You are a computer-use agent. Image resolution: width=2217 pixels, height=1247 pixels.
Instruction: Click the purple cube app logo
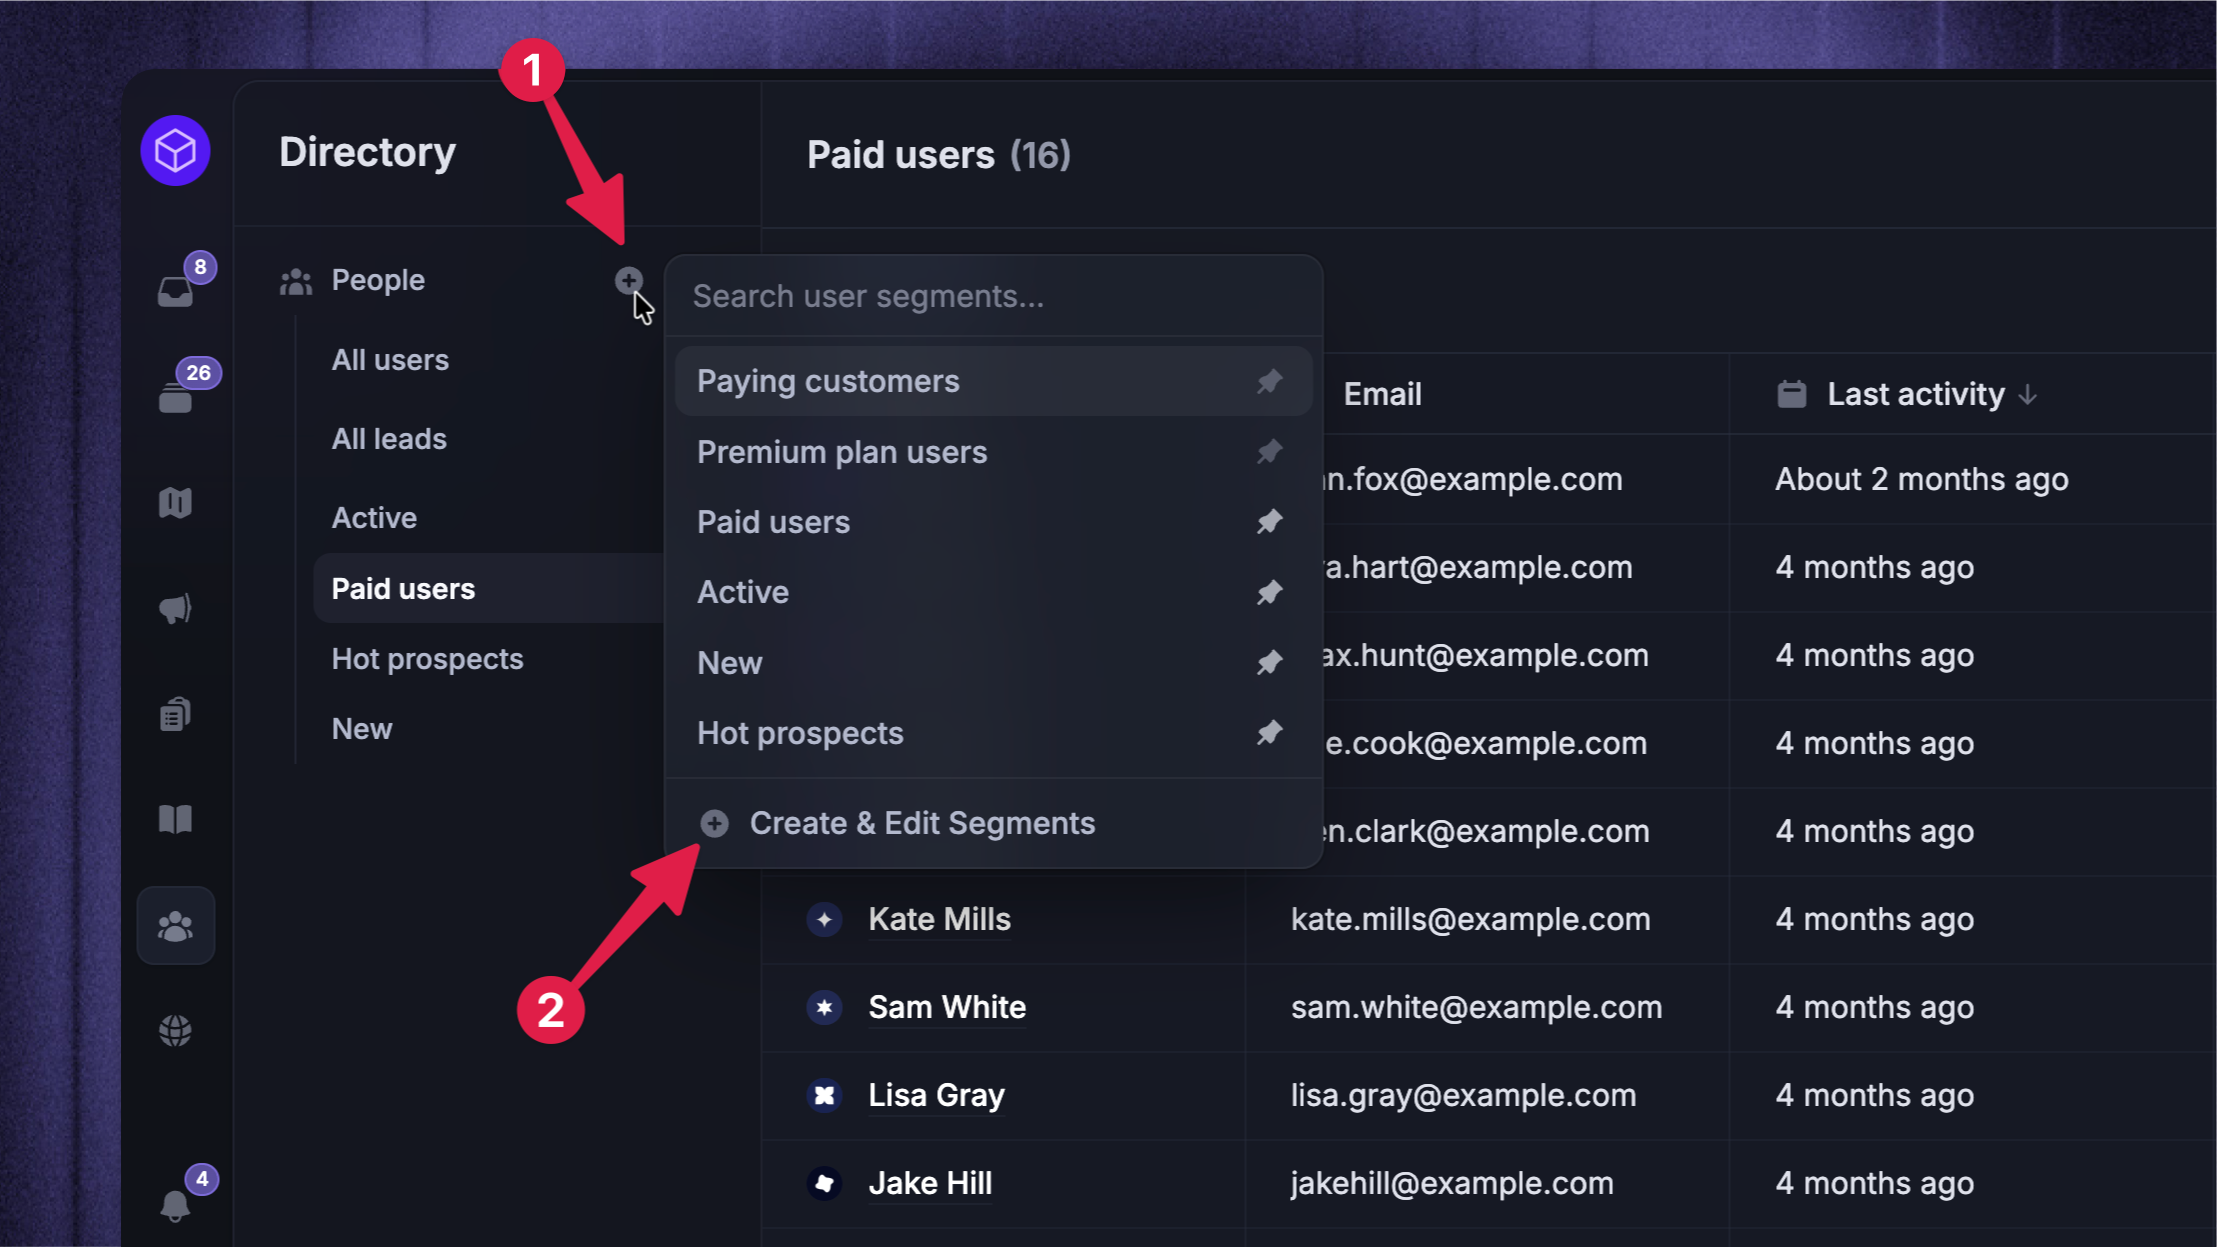pyautogui.click(x=175, y=151)
